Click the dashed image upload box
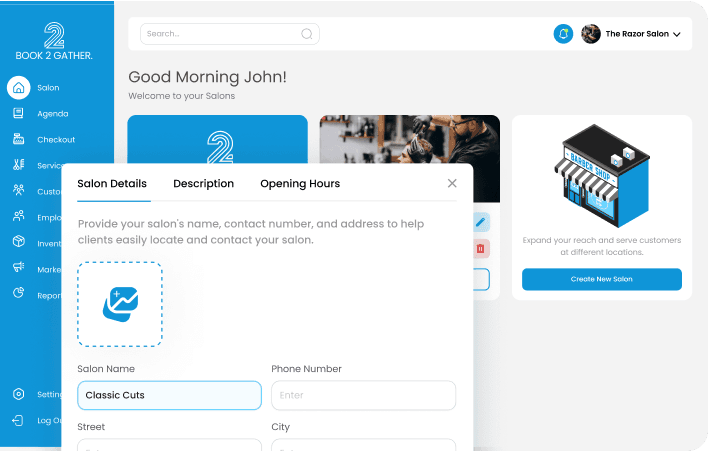 point(120,304)
